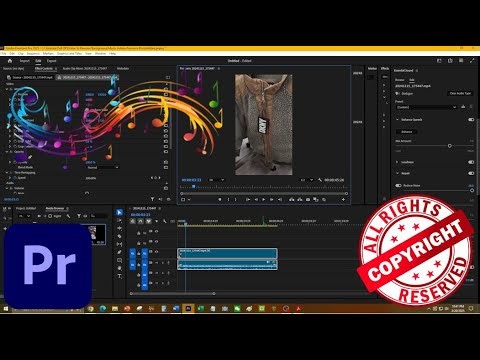This screenshot has height=360, width=480.
Task: Step forward one frame in Program monitor
Action: (272, 199)
